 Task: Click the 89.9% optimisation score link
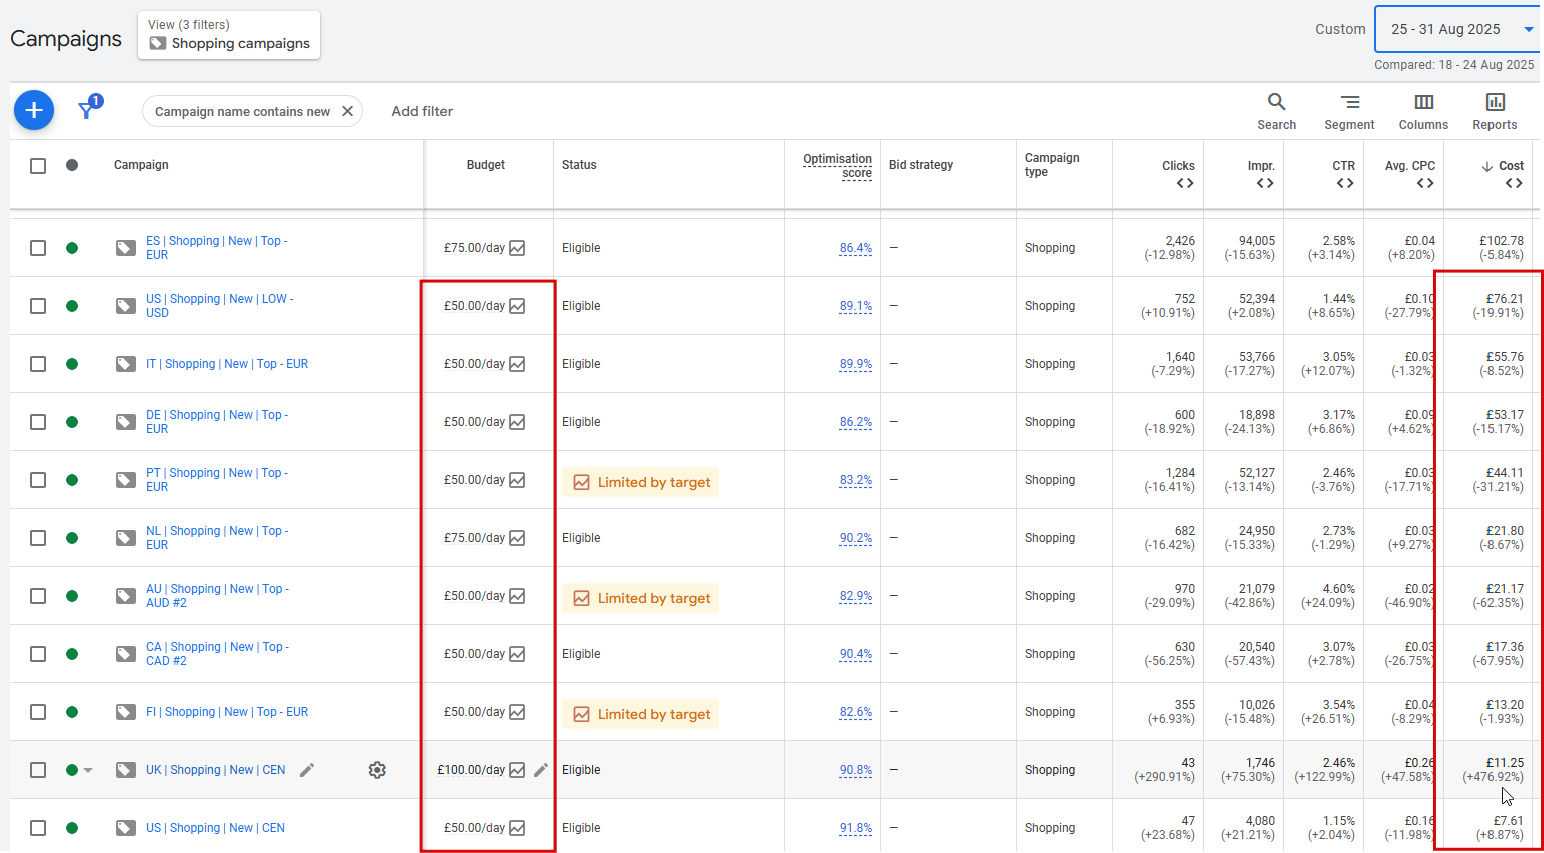(x=856, y=364)
